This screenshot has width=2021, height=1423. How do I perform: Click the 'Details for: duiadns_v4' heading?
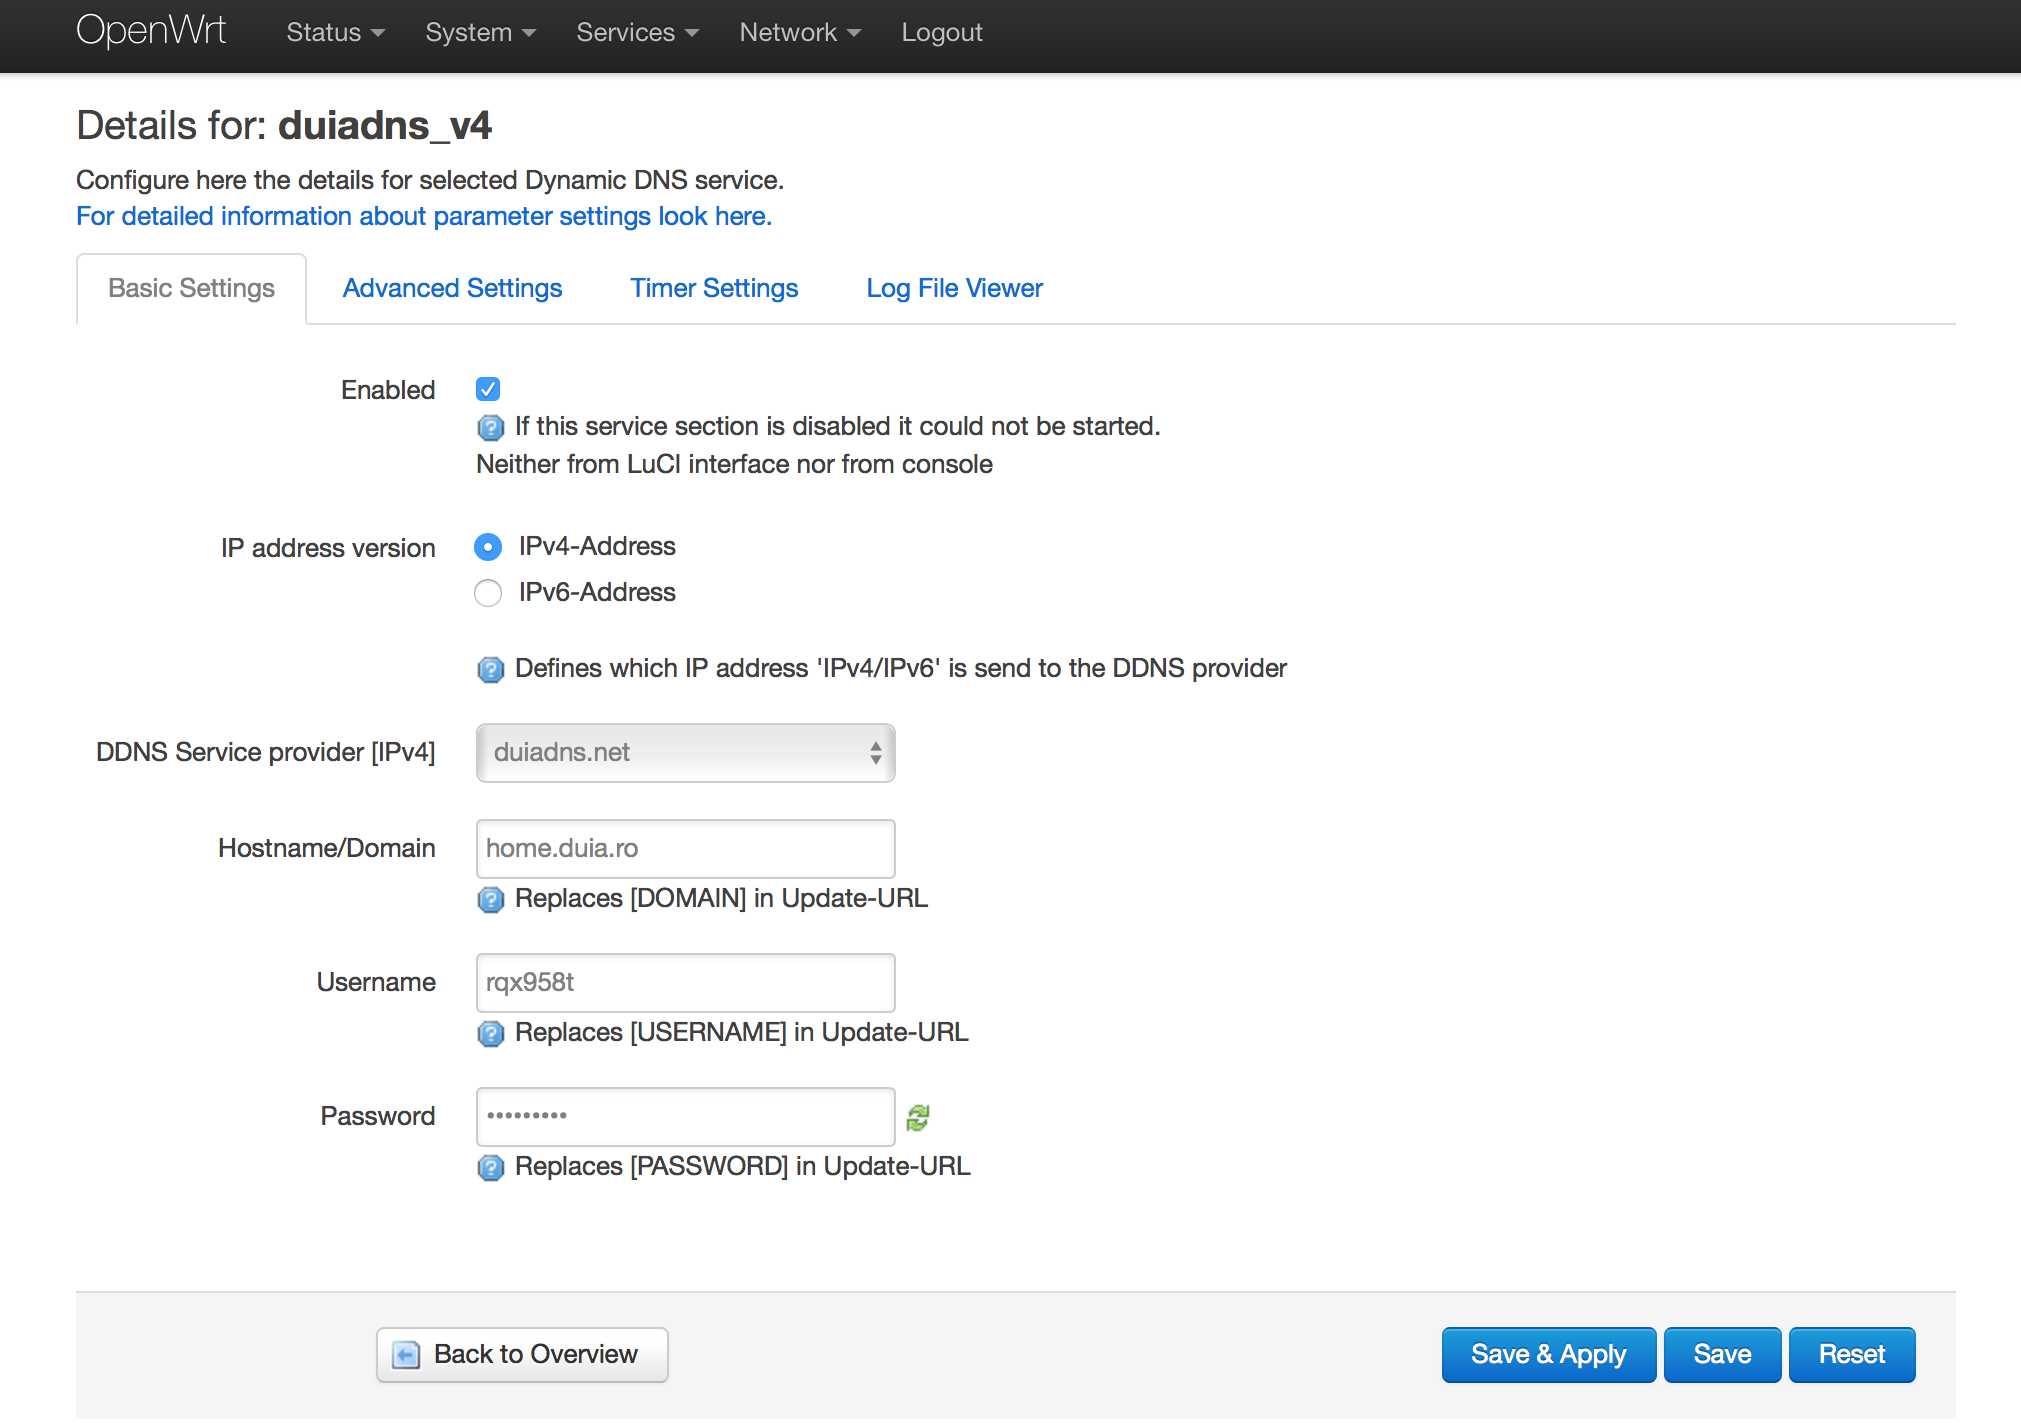coord(284,126)
